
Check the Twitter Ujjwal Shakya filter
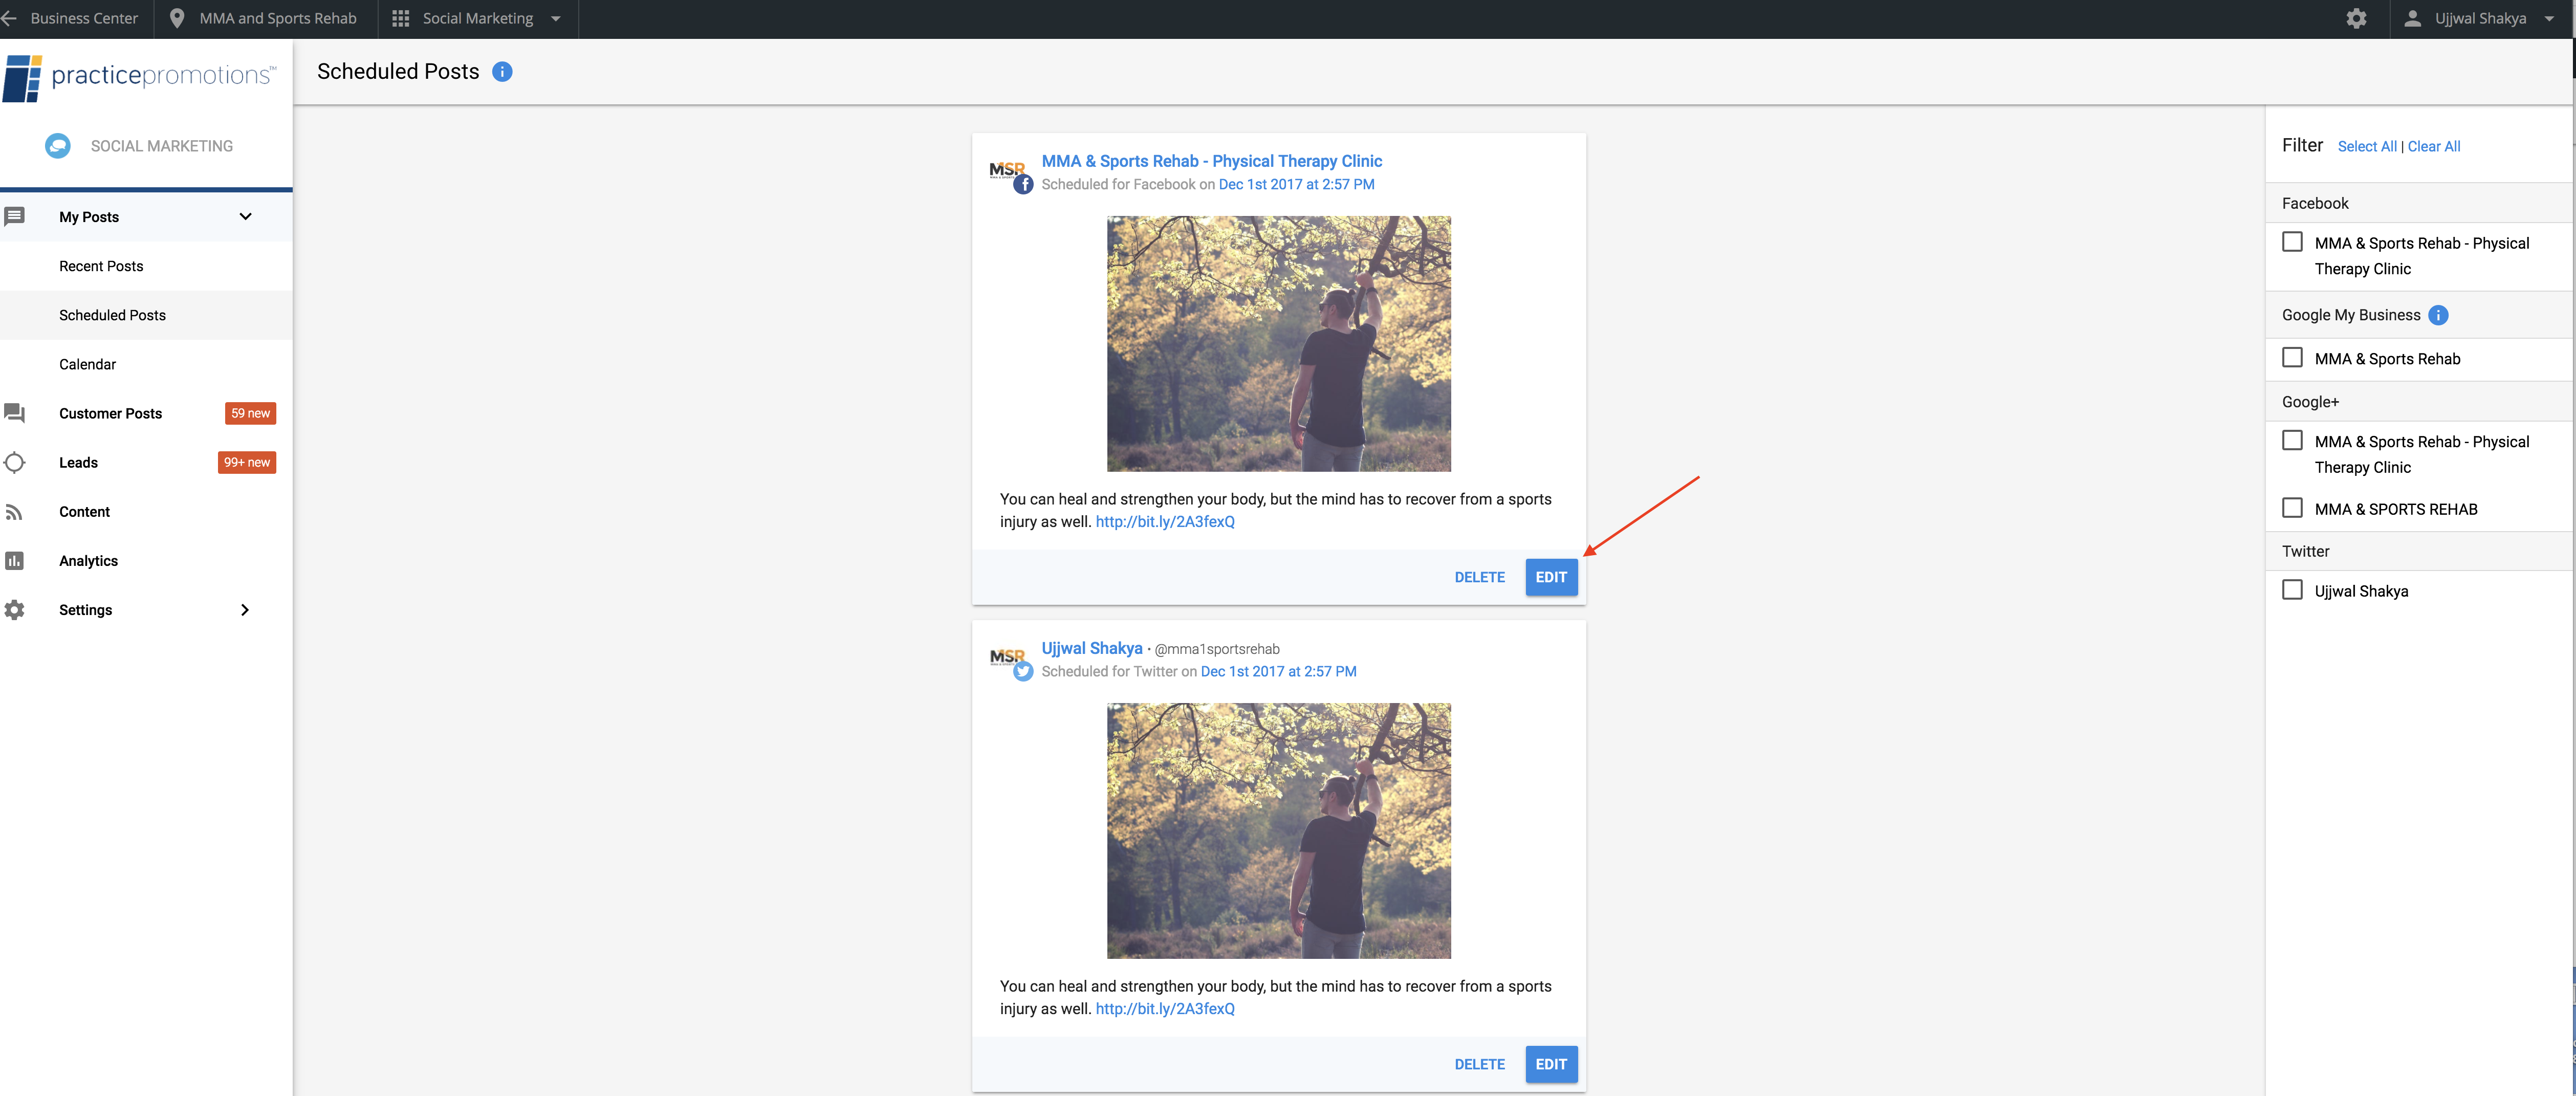pyautogui.click(x=2292, y=590)
